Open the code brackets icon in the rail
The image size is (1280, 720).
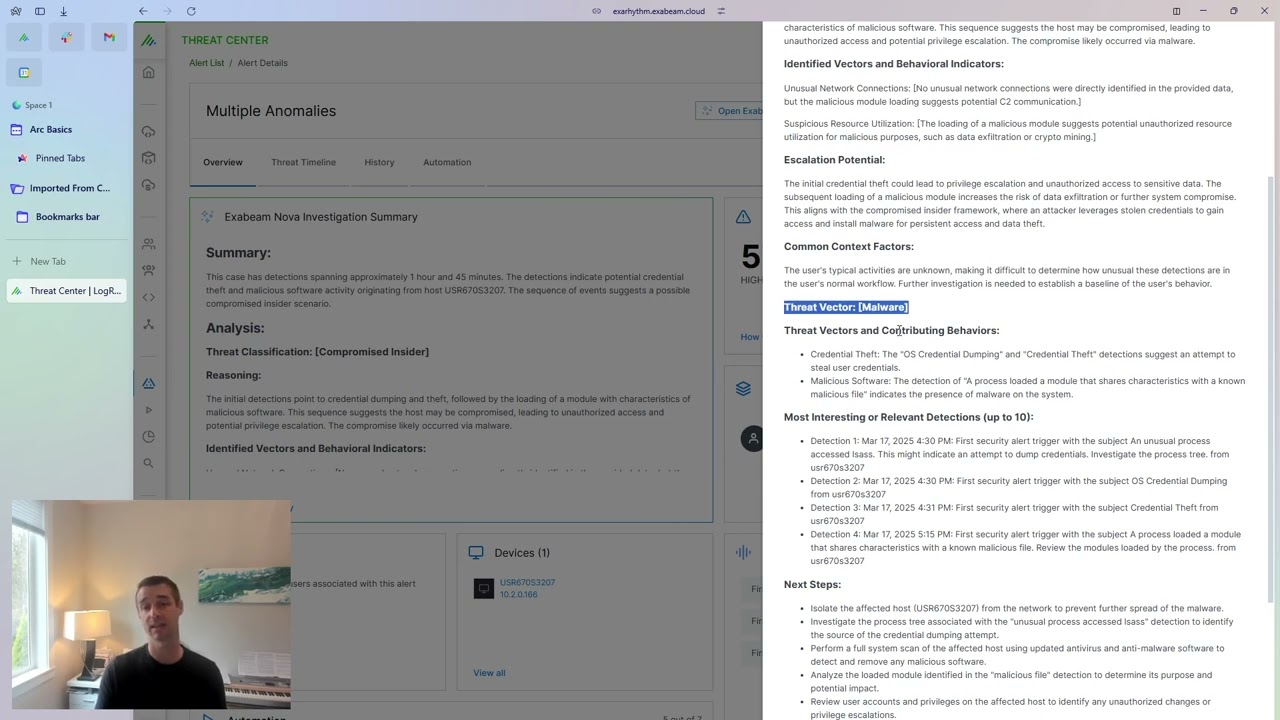pos(148,297)
